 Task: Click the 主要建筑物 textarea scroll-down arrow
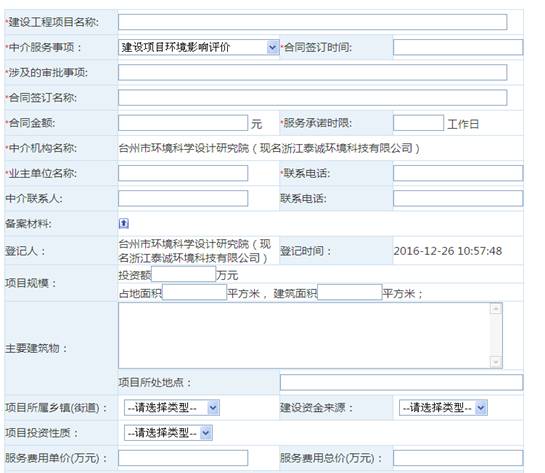point(496,362)
